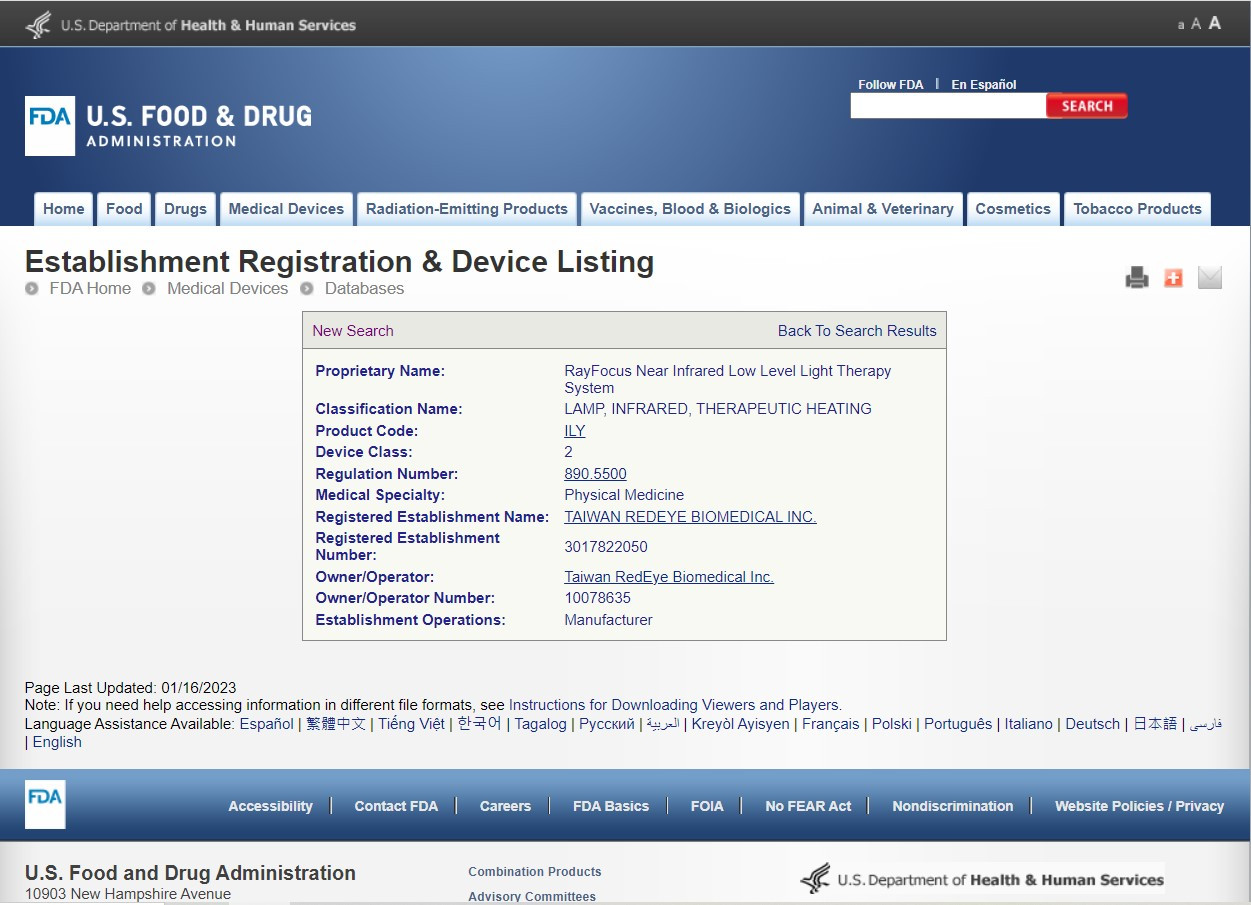Click Nondiscrimination footer link
Viewport: 1251px width, 905px height.
click(x=953, y=806)
